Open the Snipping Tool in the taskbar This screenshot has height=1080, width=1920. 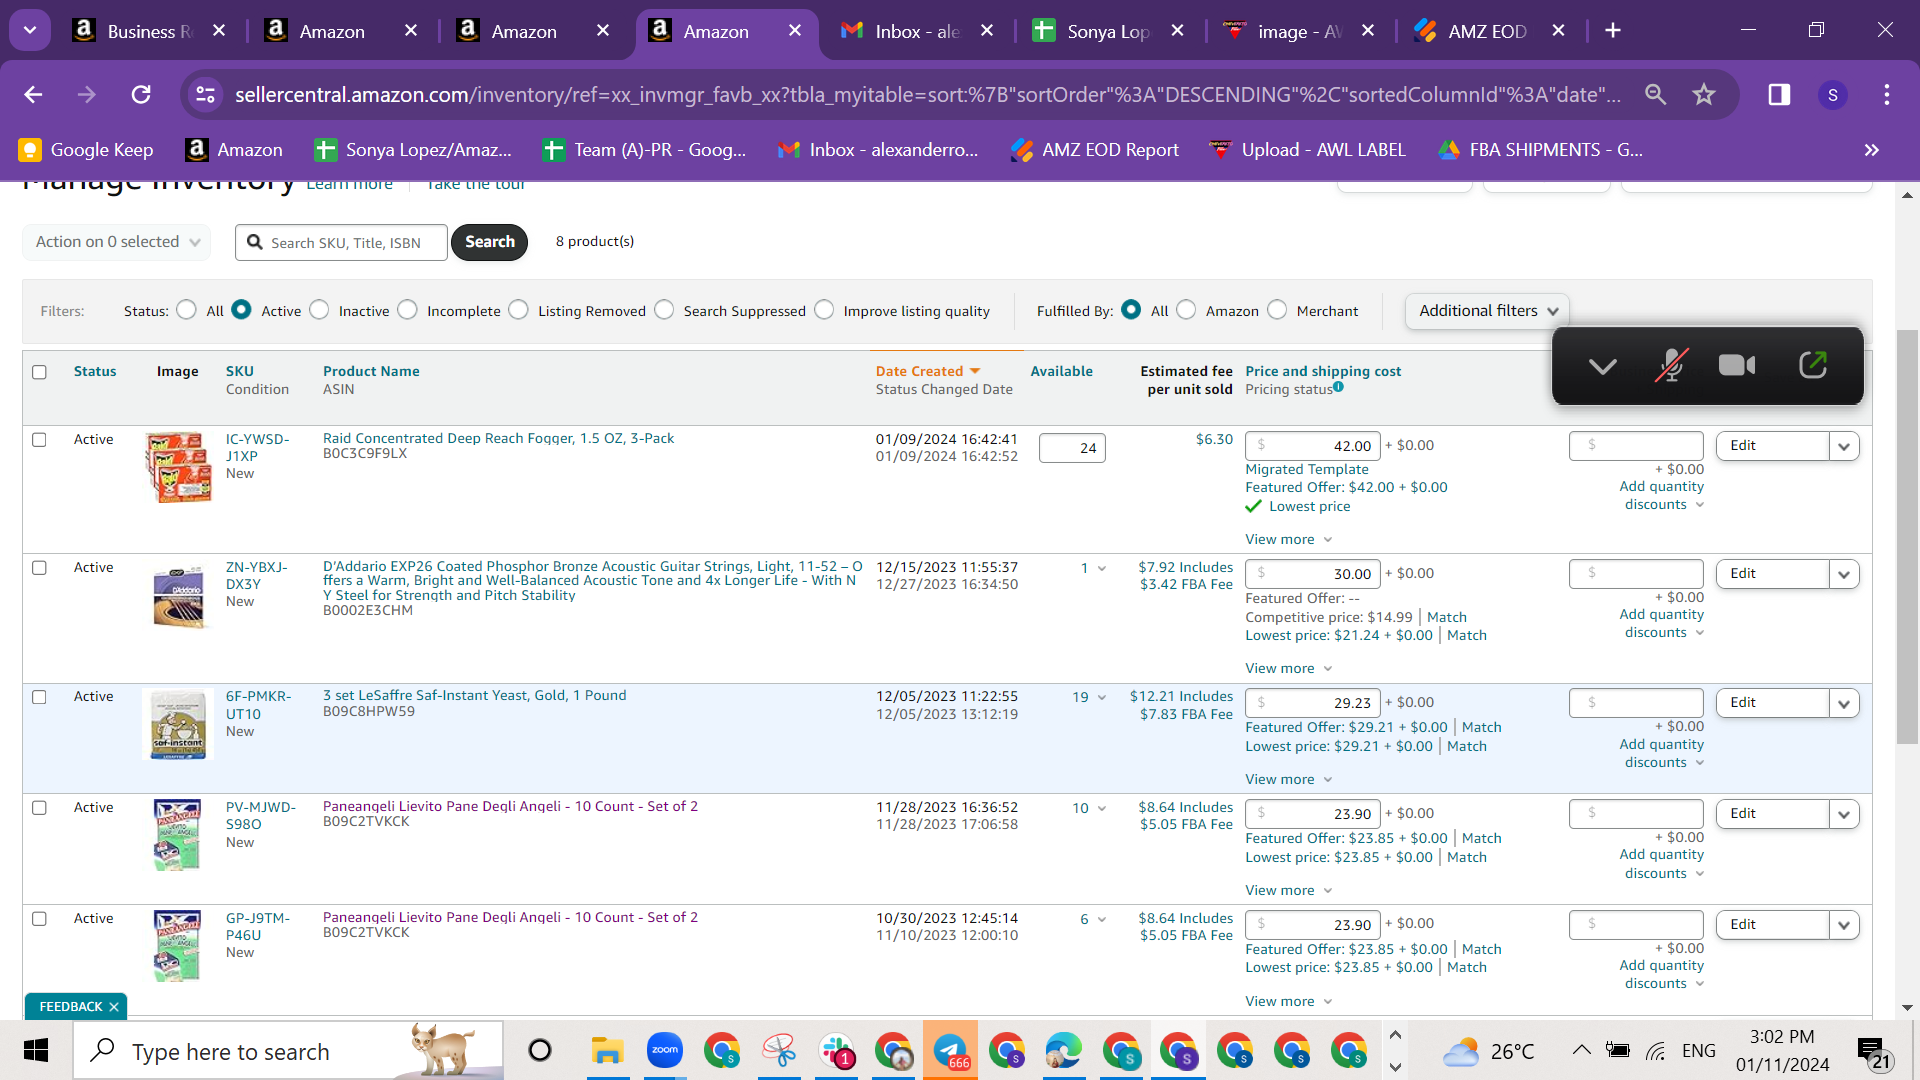[779, 1050]
